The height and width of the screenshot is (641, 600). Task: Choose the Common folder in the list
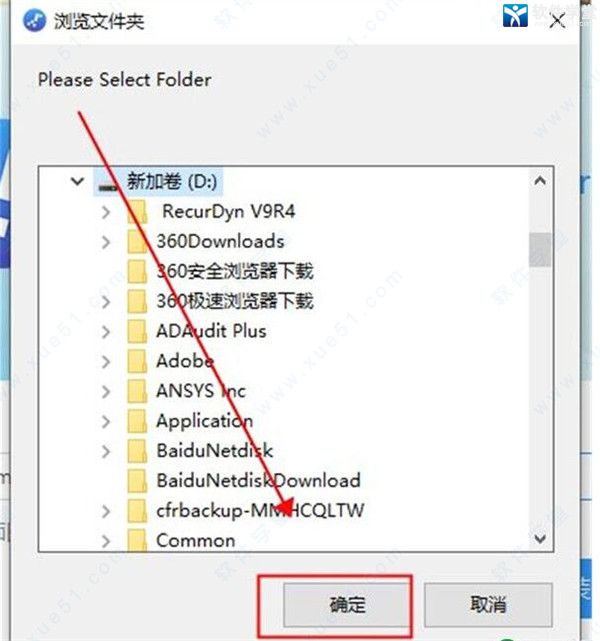point(181,540)
